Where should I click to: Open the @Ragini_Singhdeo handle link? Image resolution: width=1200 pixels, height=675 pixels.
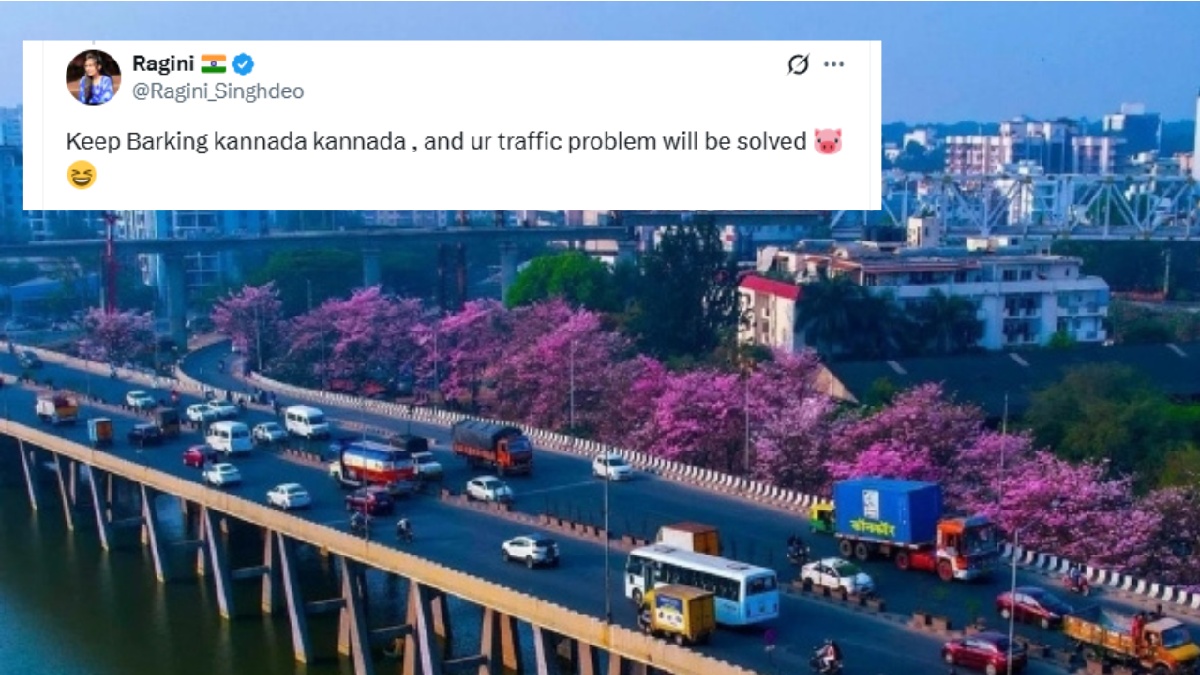(218, 91)
